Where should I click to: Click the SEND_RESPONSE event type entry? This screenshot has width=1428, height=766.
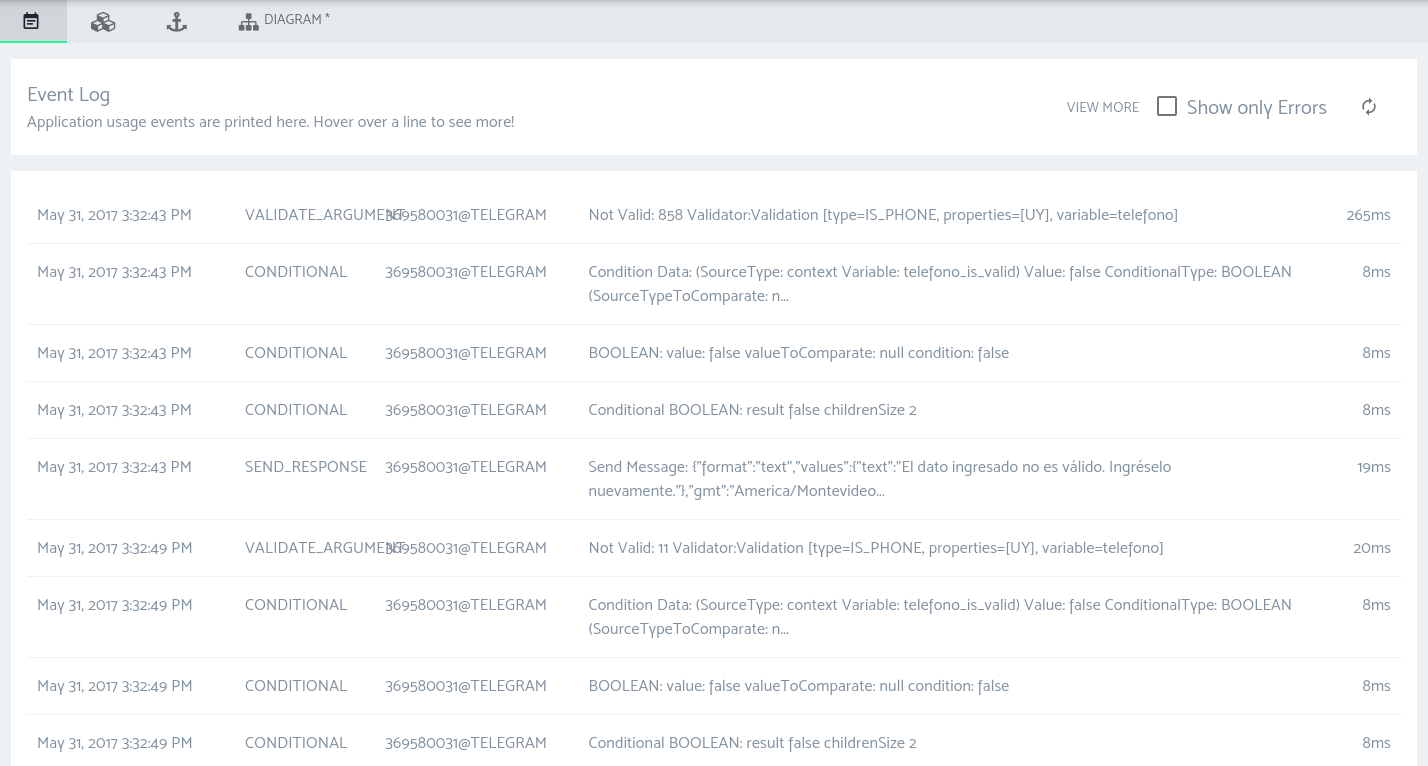pyautogui.click(x=306, y=467)
